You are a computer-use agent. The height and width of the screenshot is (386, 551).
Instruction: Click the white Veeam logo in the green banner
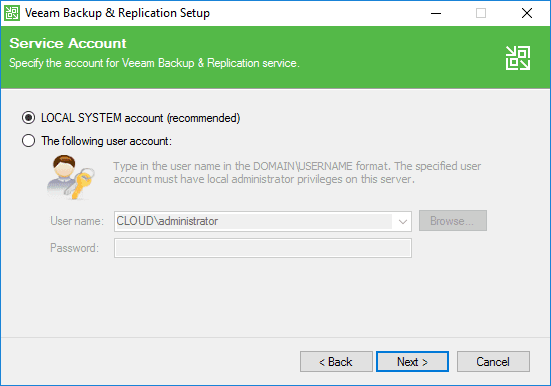tap(518, 58)
